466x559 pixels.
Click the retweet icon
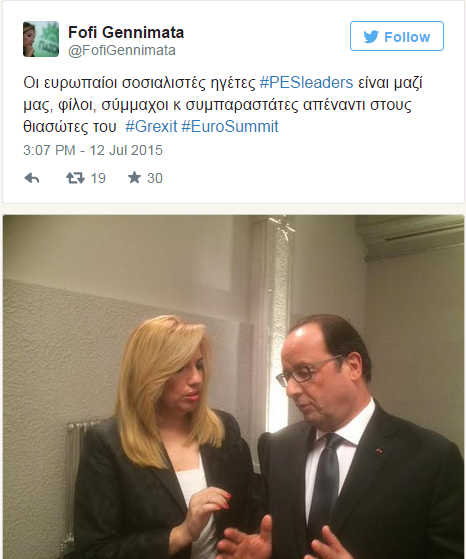coord(75,178)
